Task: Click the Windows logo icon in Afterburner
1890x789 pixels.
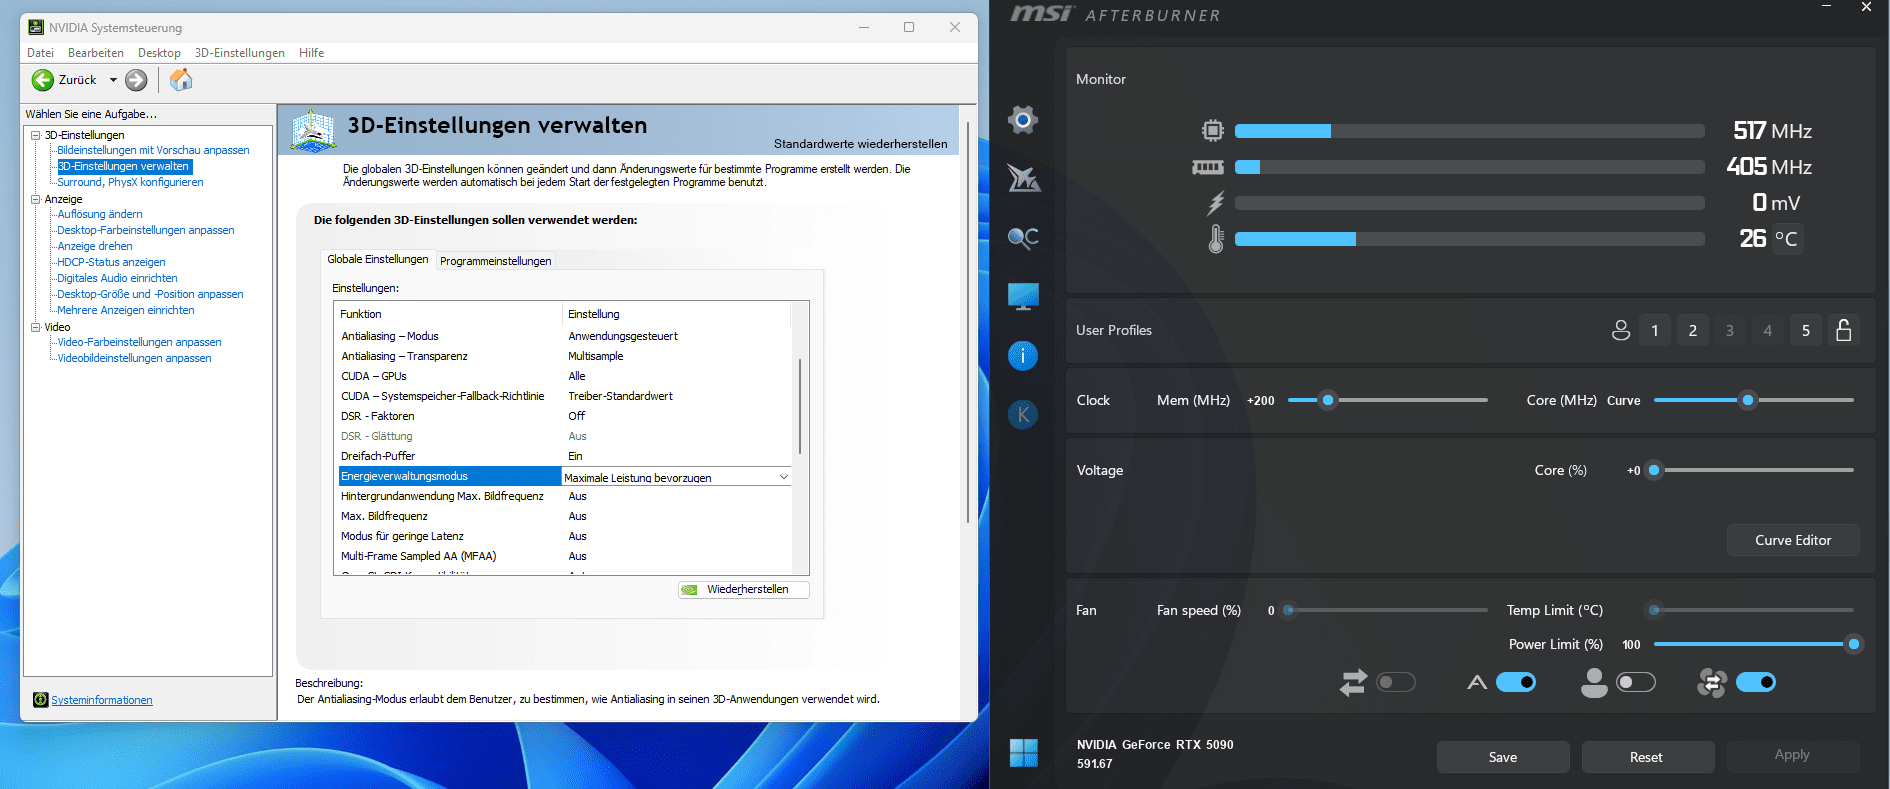Action: pos(1023,752)
